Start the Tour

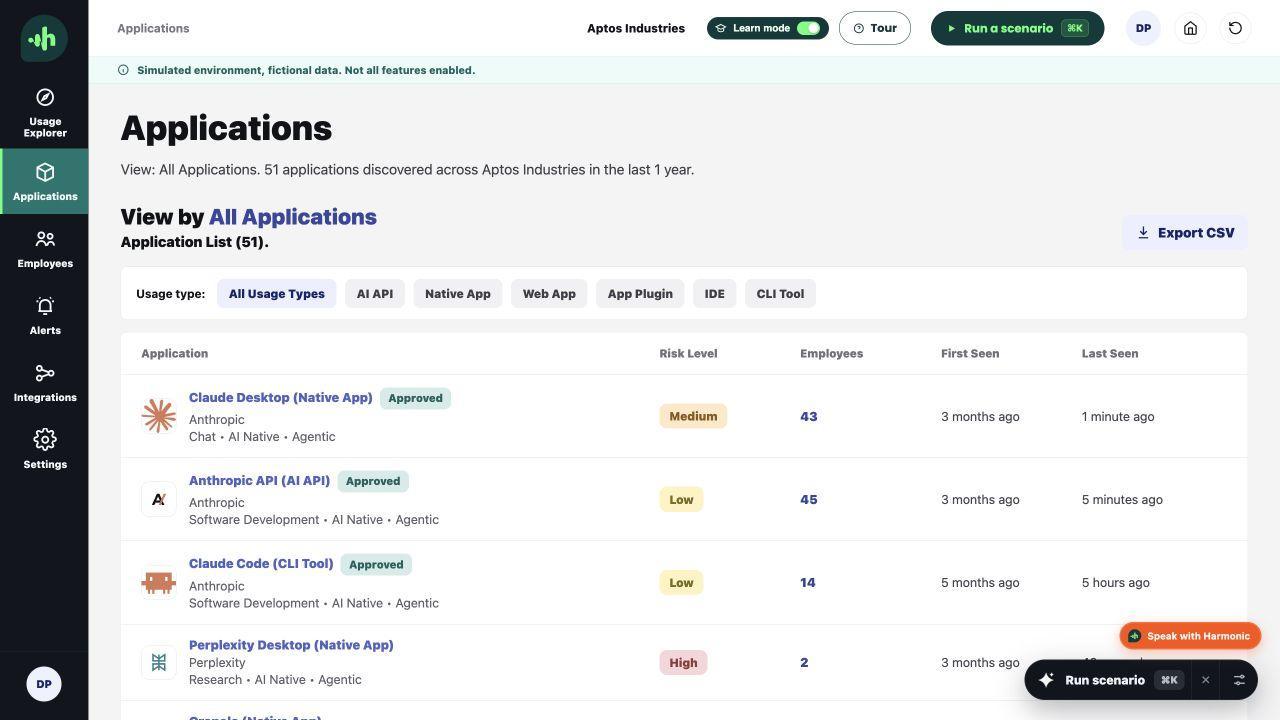(875, 28)
